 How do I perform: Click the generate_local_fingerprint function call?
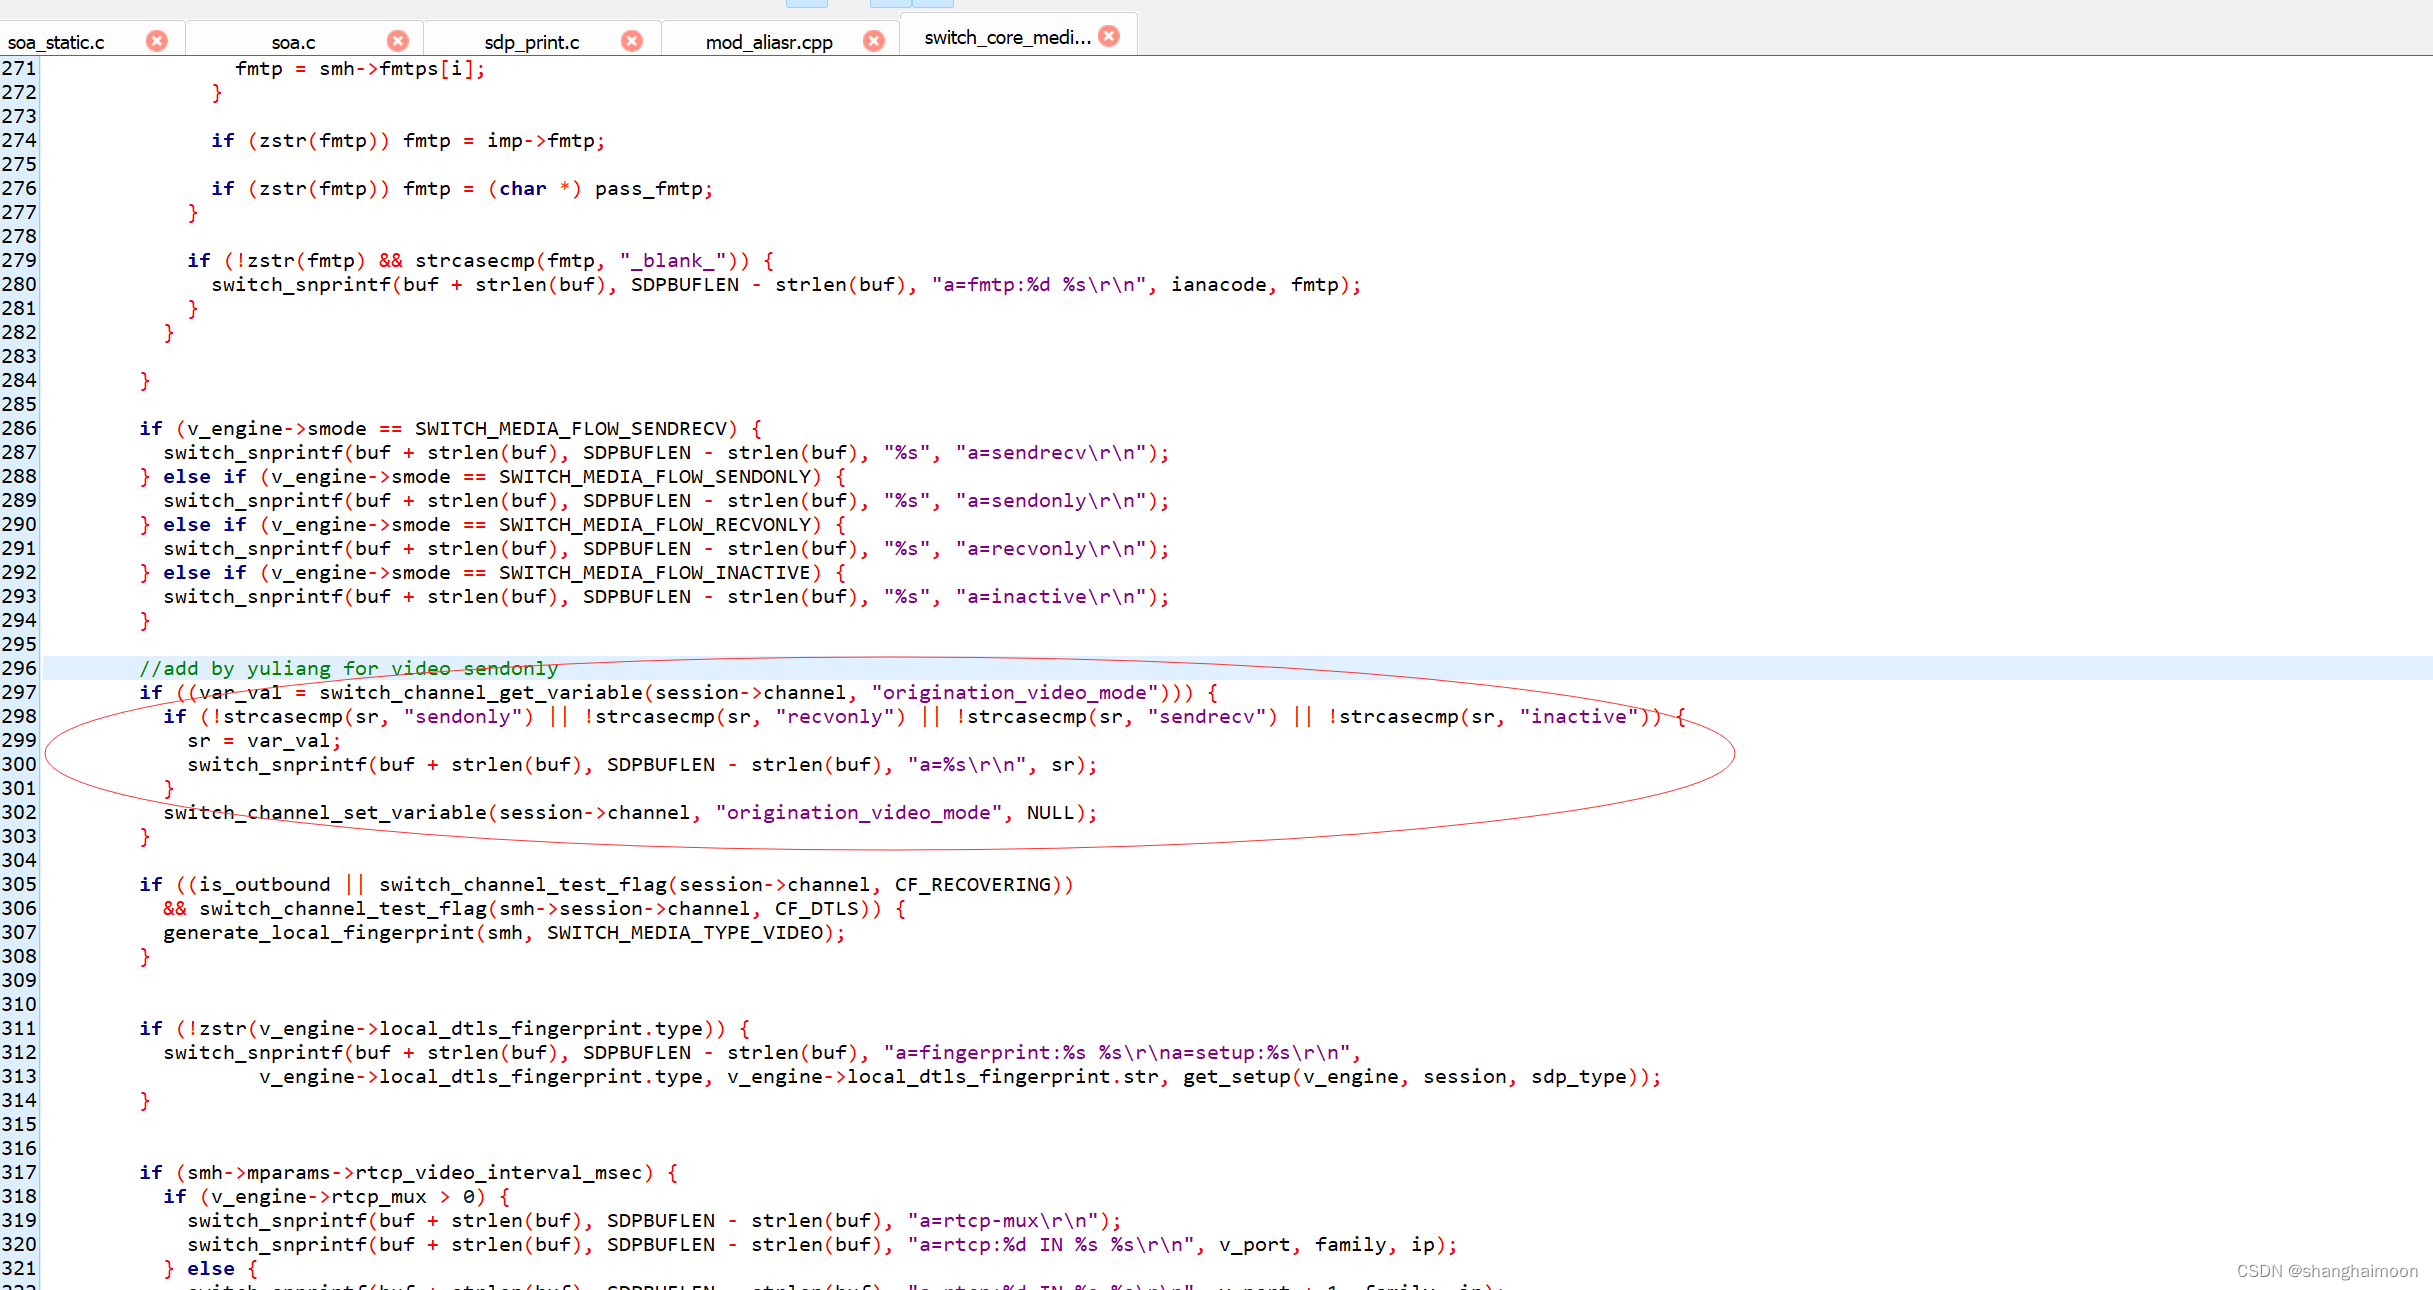click(318, 932)
